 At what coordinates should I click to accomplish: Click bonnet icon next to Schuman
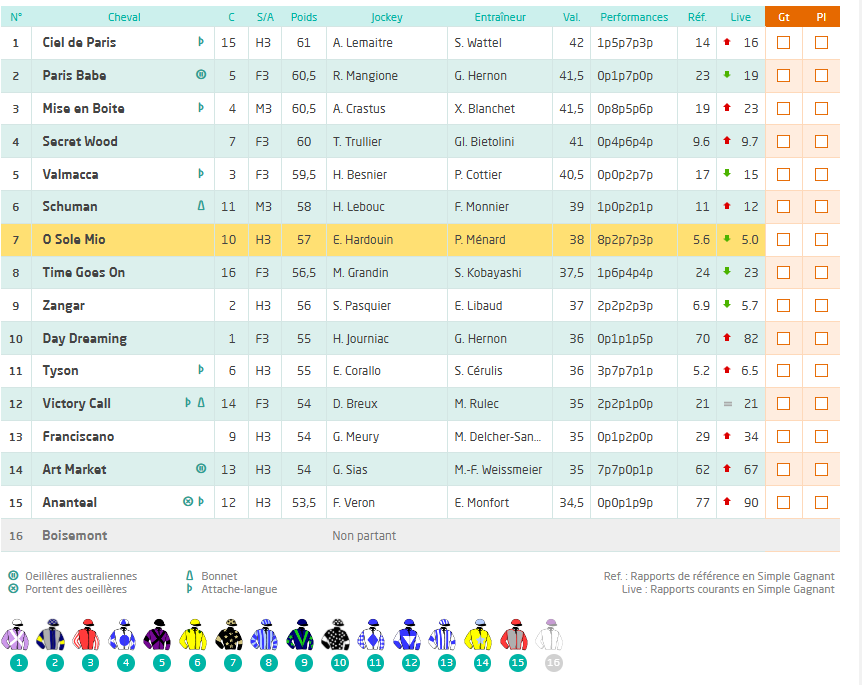pos(201,206)
